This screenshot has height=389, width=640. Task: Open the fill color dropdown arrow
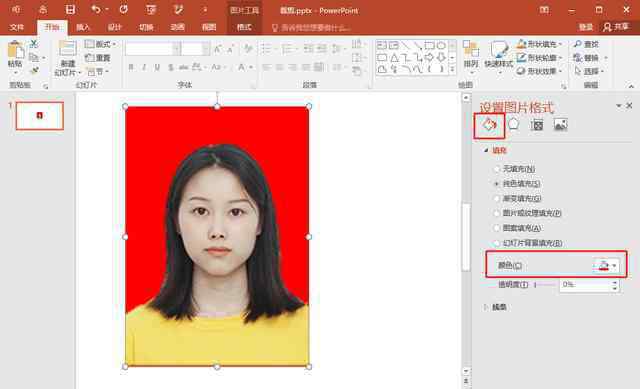pos(614,266)
